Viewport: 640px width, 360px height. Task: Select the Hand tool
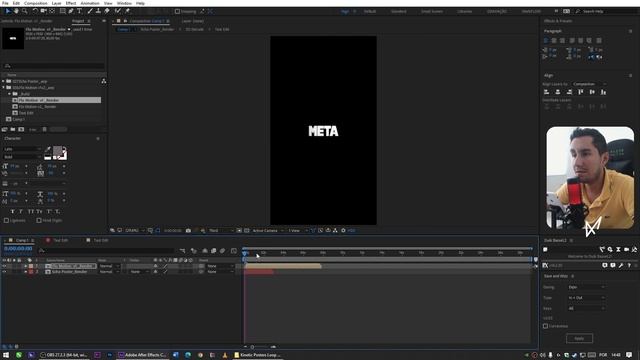tap(16, 11)
